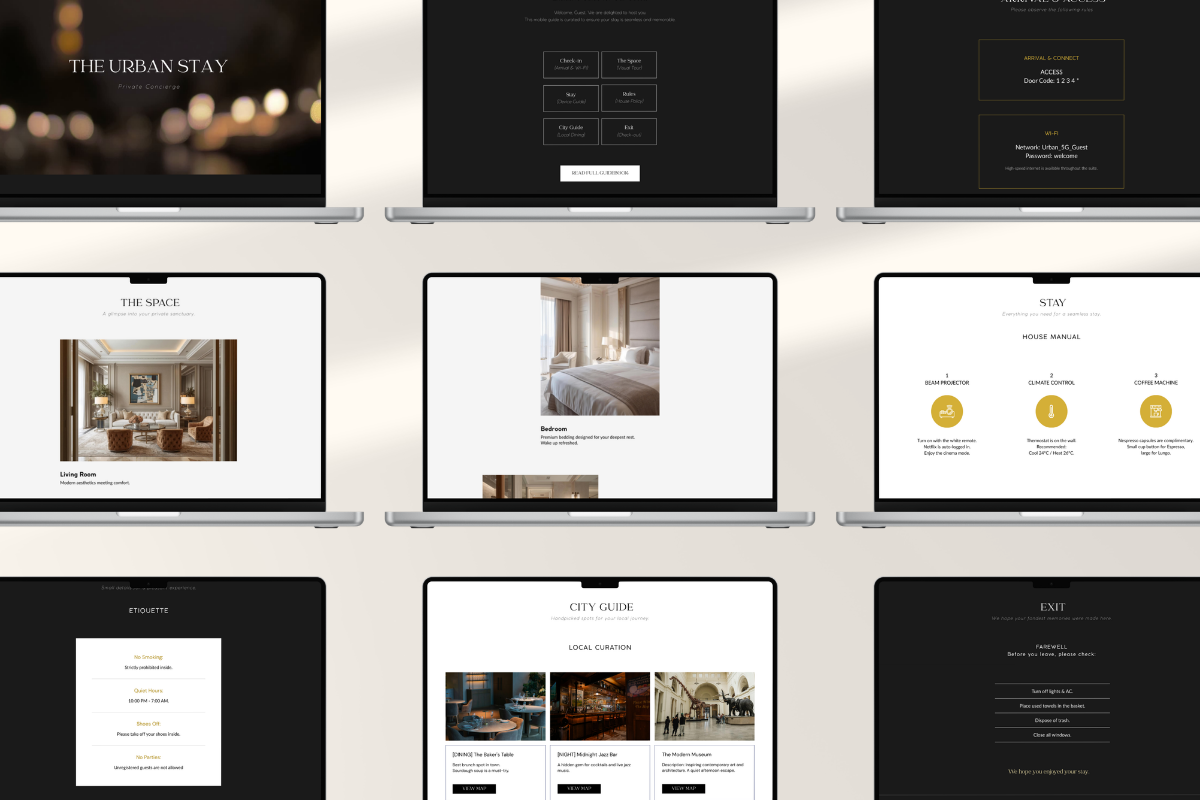Click the "Quiet Hours" rule heading
This screenshot has width=1200, height=800.
pos(149,690)
